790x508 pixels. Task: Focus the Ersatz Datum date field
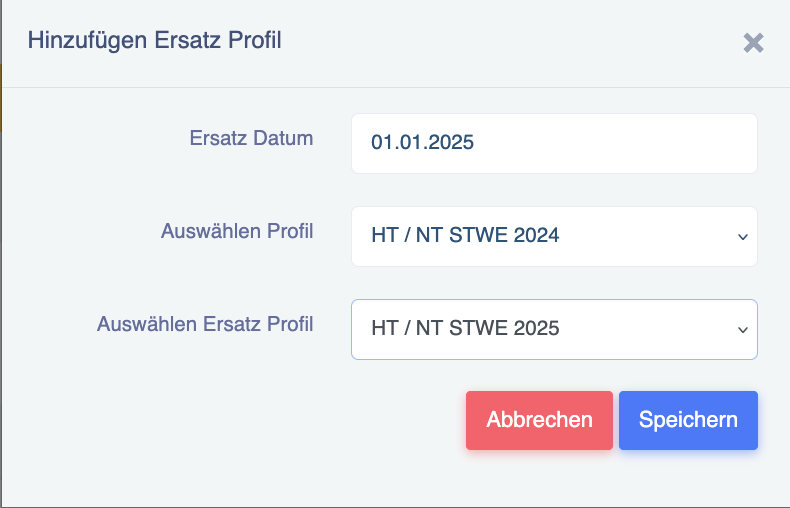(554, 143)
